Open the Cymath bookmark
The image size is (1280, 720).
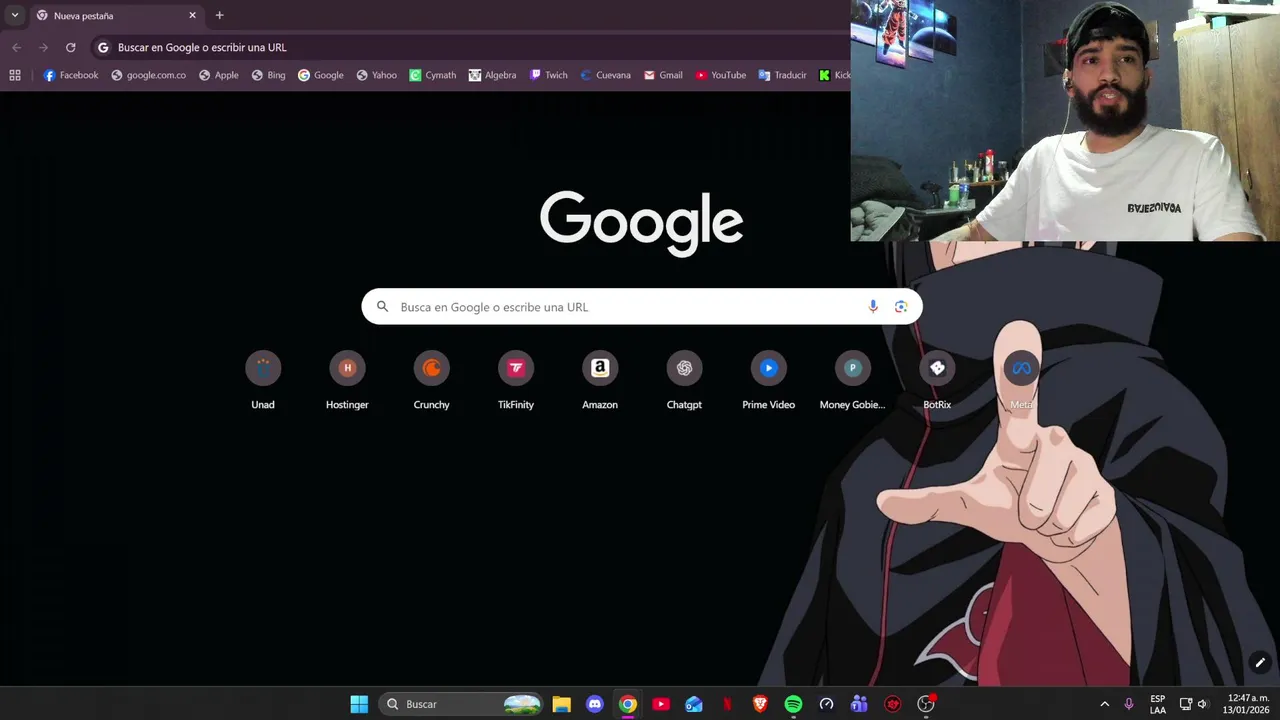(x=432, y=75)
